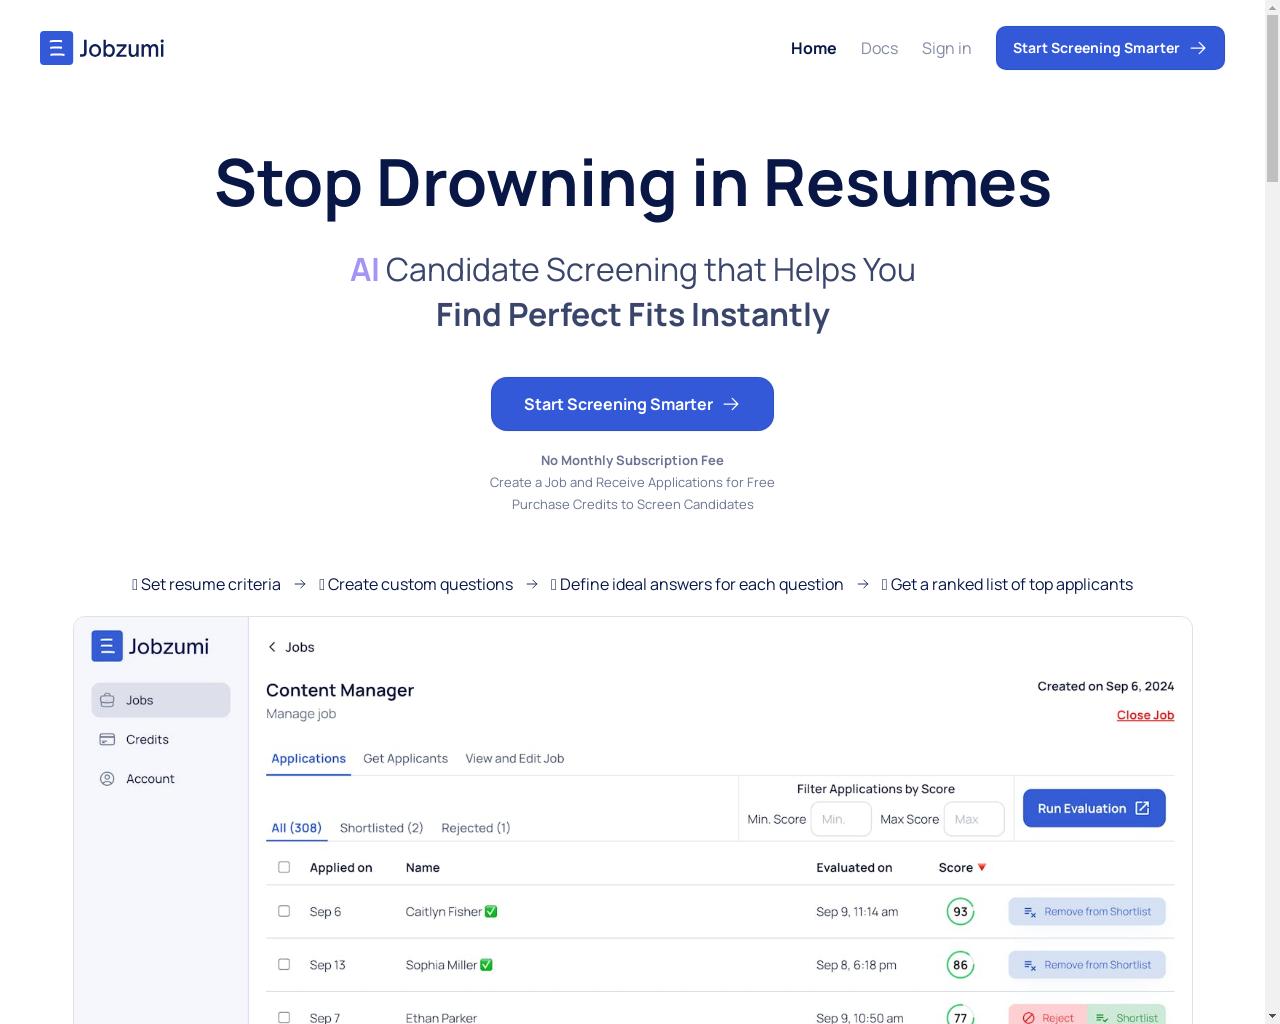The height and width of the screenshot is (1024, 1280).
Task: Check the Caitlyn Fisher row checkbox
Action: click(284, 911)
